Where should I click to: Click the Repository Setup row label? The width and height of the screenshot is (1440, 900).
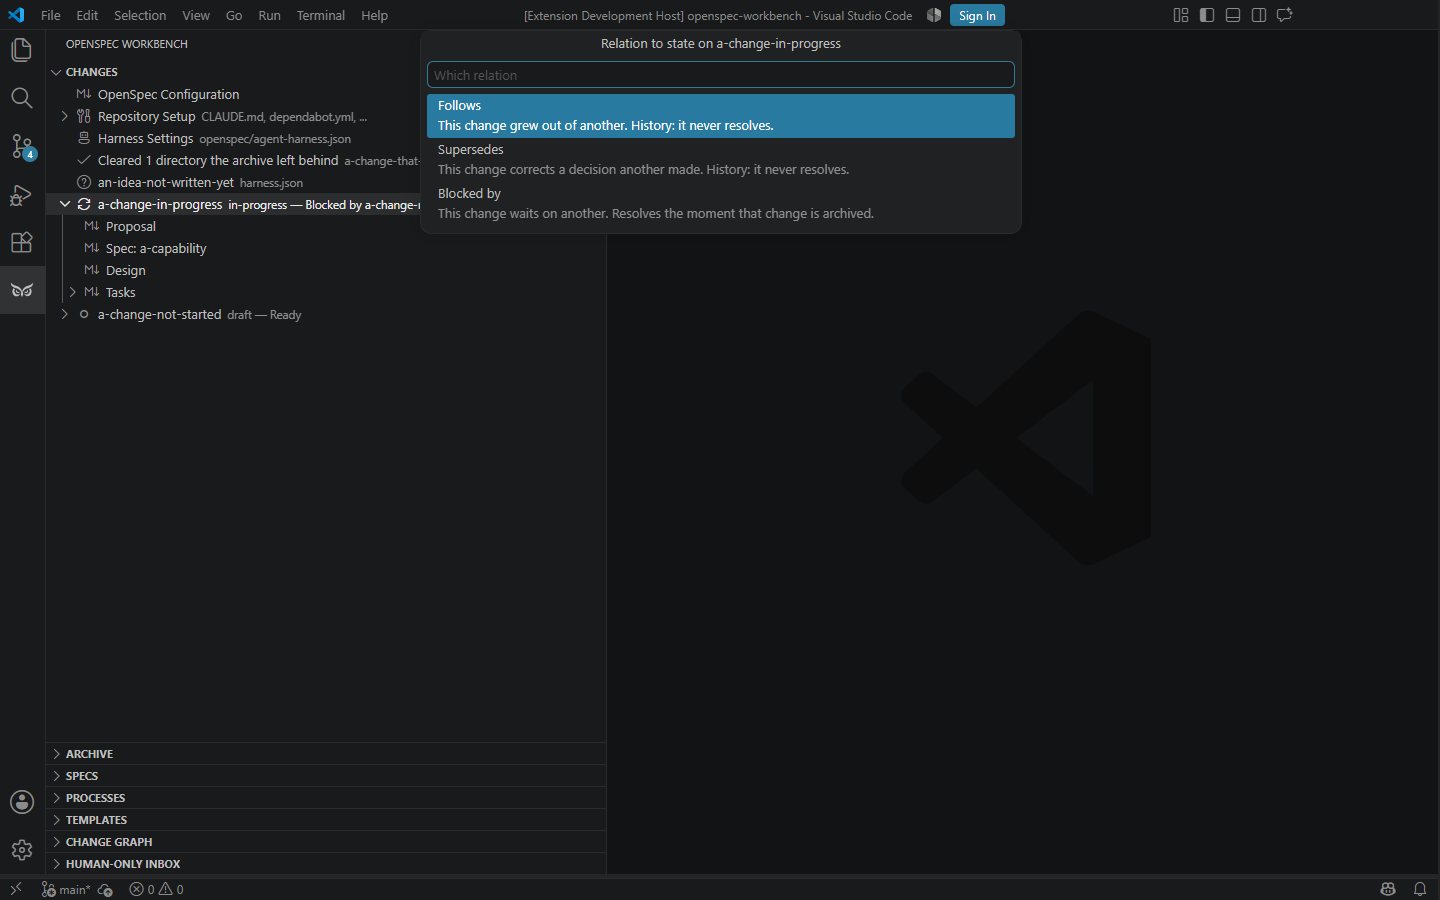(147, 116)
